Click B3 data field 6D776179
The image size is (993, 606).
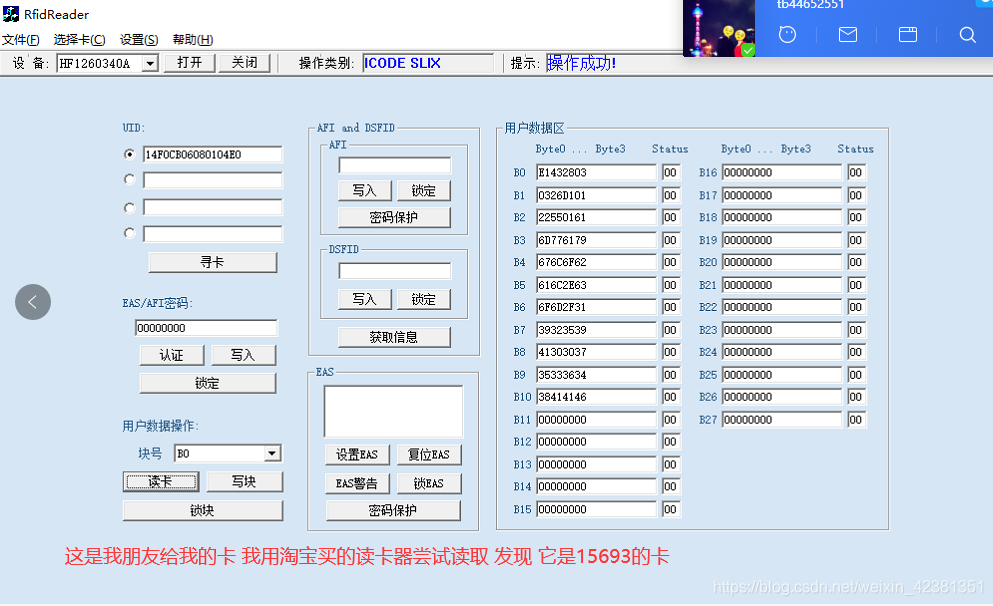point(596,240)
